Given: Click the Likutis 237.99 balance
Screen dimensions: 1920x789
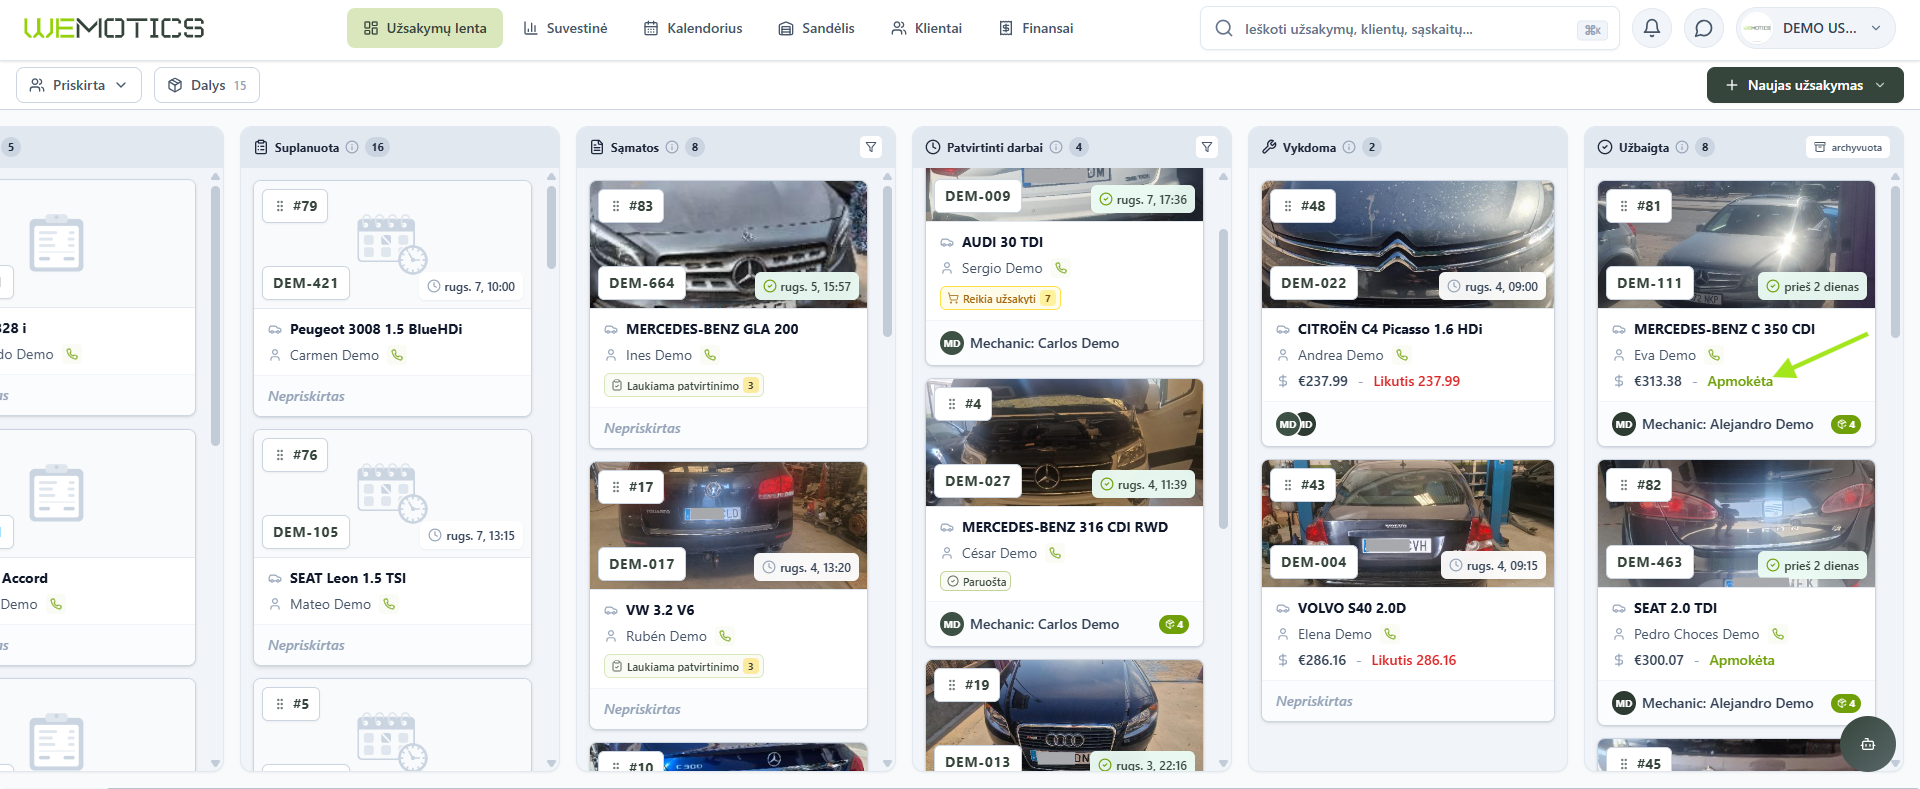Looking at the screenshot, I should coord(1416,381).
